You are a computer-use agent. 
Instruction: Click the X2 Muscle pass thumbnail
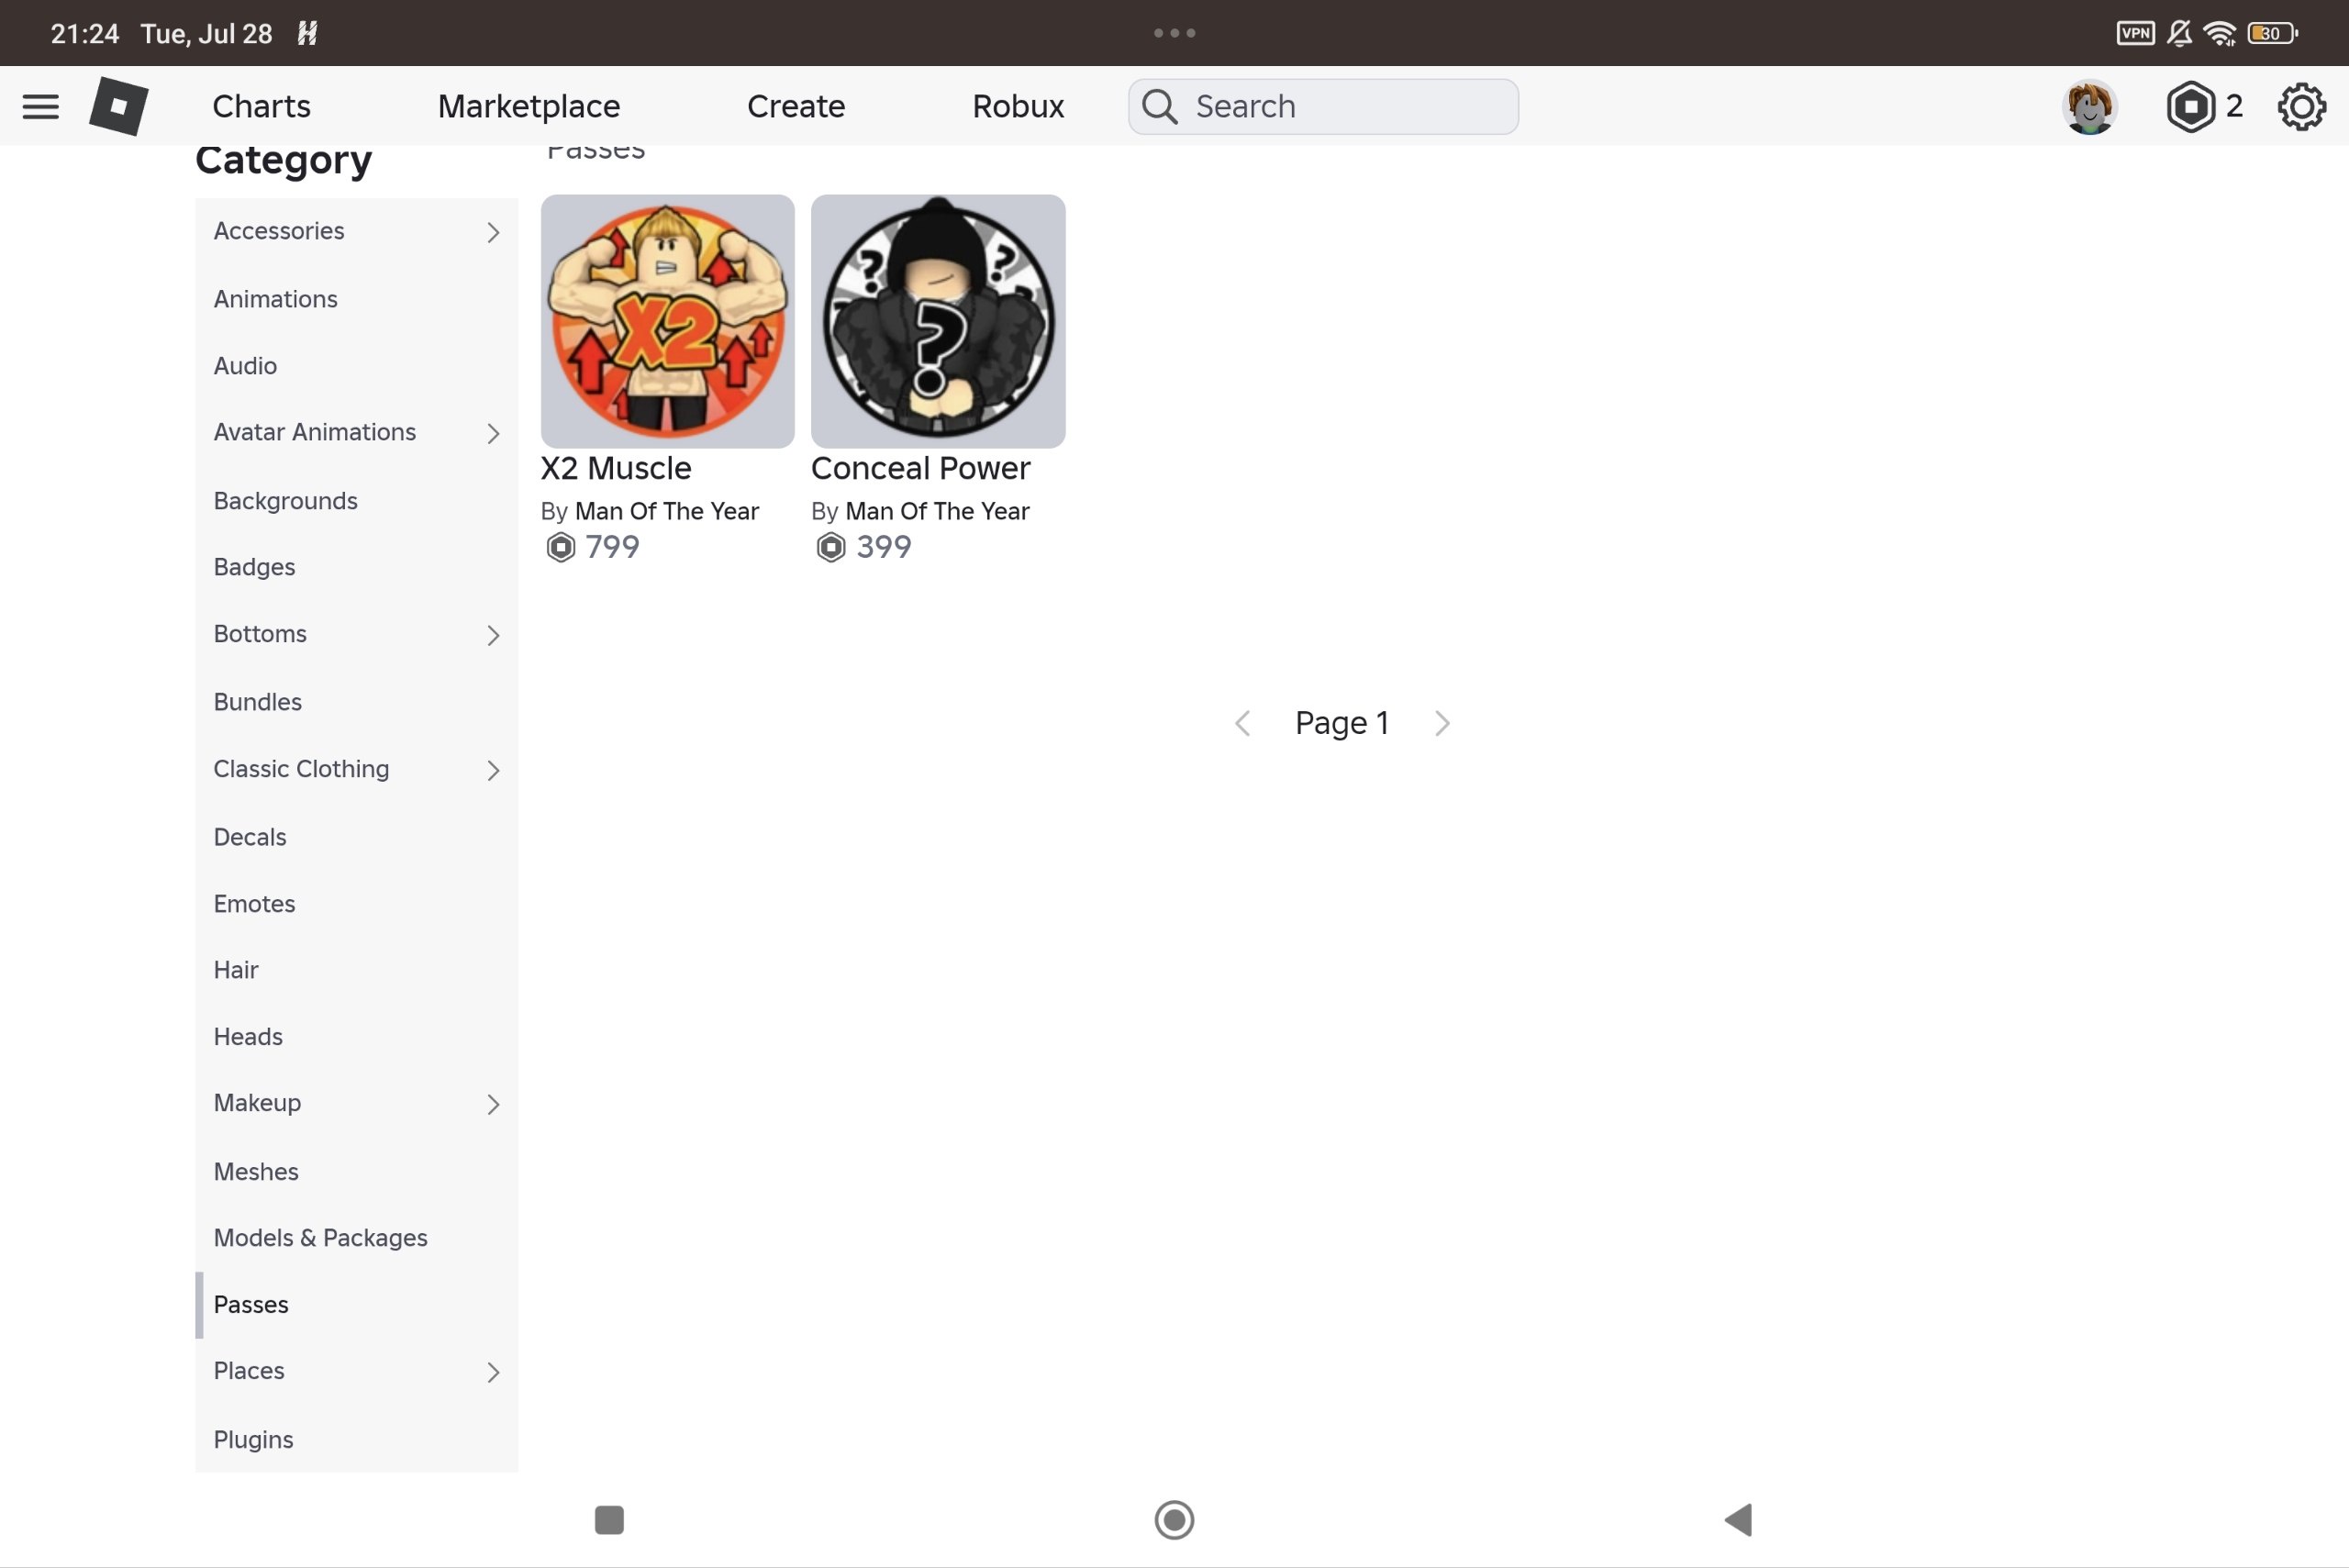point(668,321)
